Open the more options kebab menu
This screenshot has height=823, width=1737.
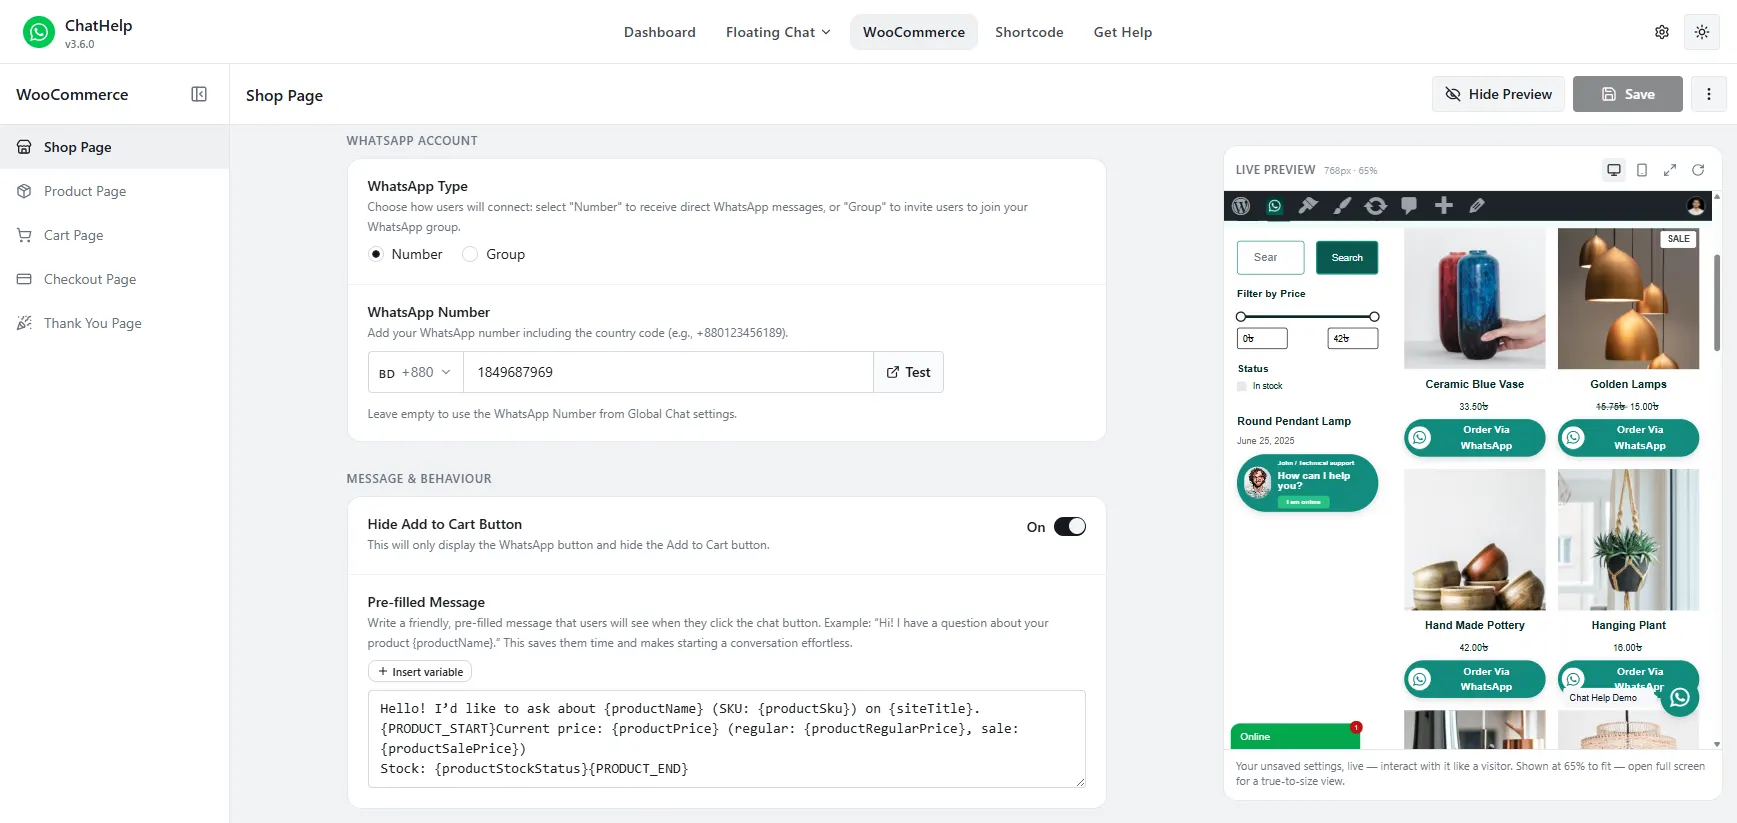click(x=1709, y=94)
